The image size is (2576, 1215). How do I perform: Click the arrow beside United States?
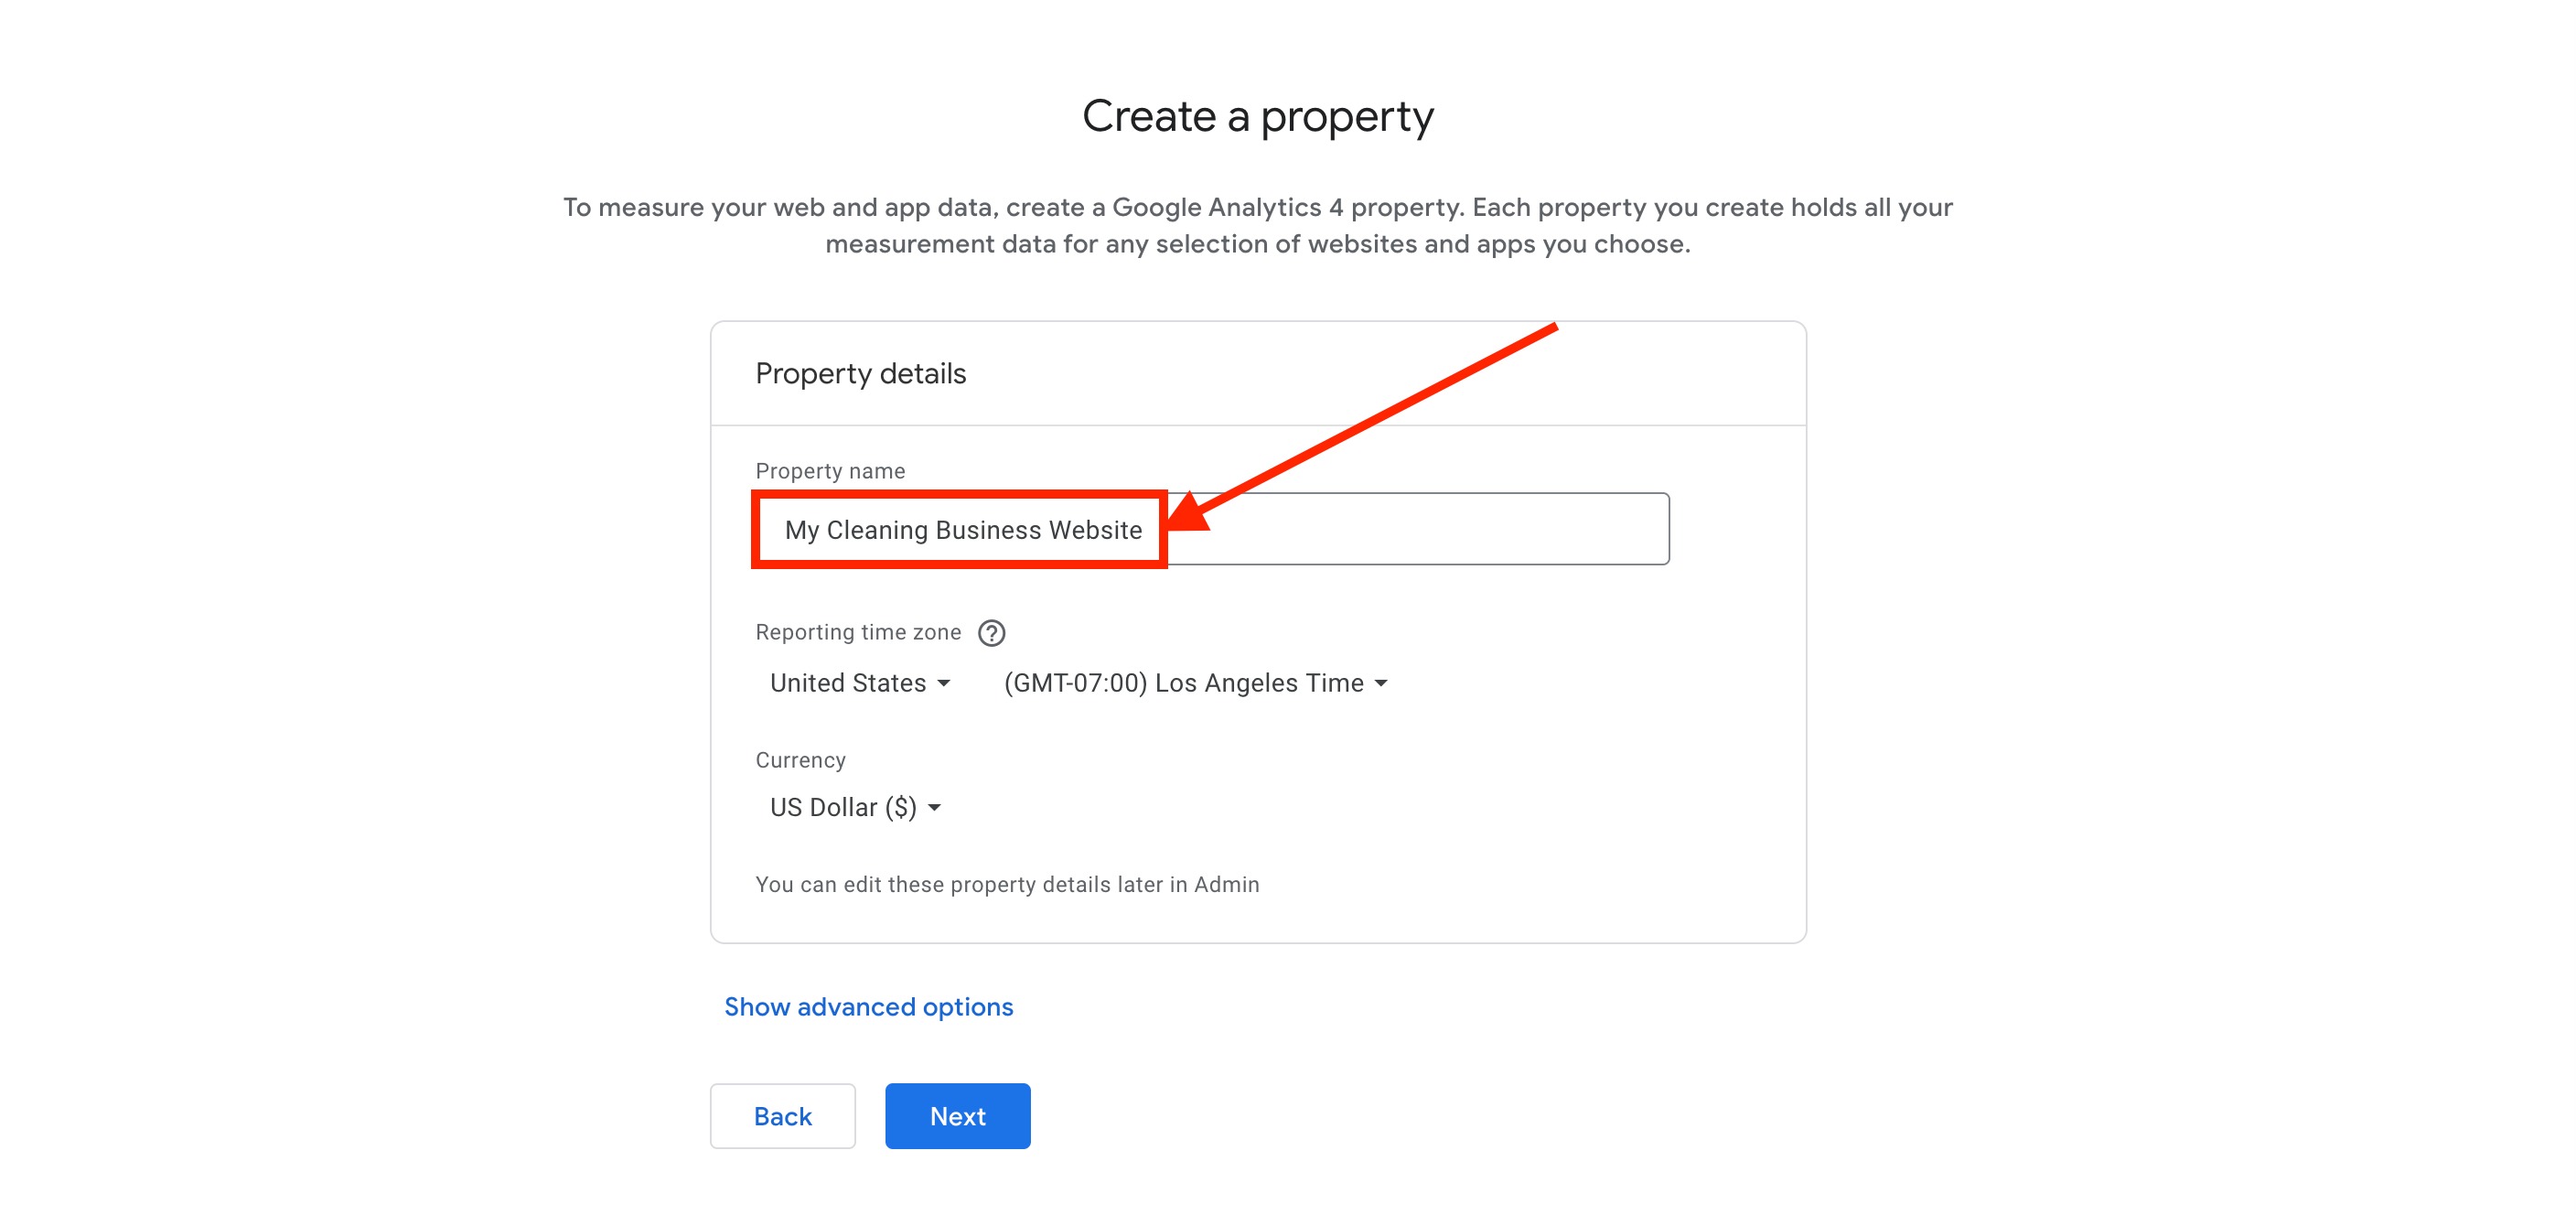[x=943, y=684]
